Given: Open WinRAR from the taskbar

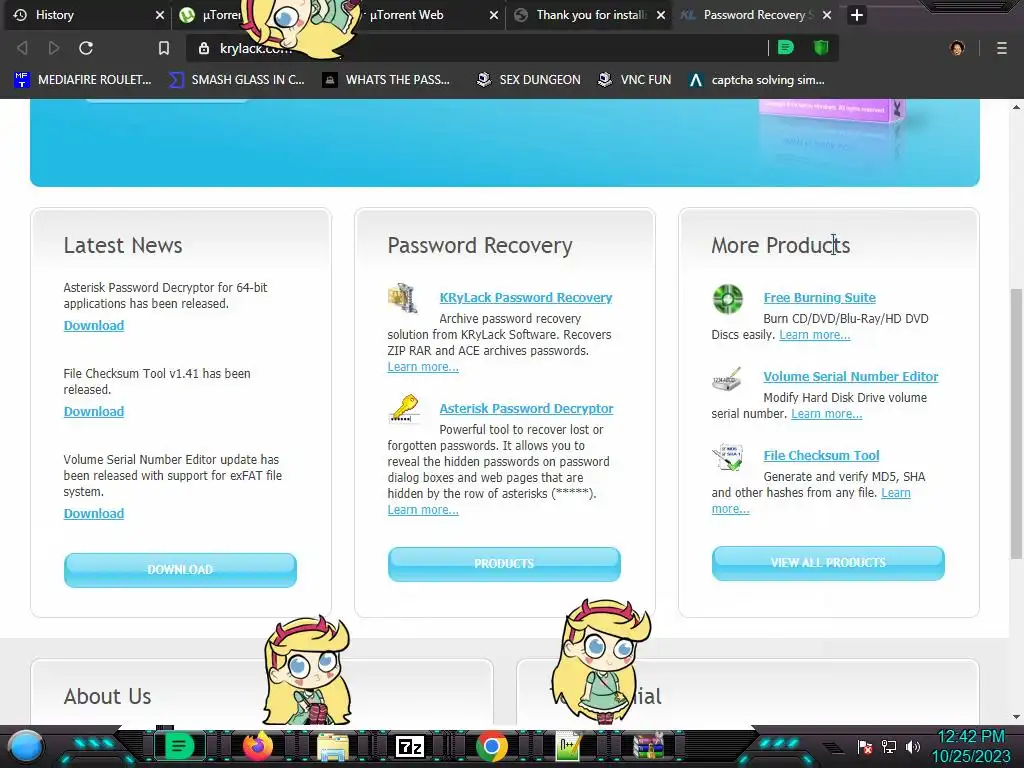Looking at the screenshot, I should pos(648,746).
